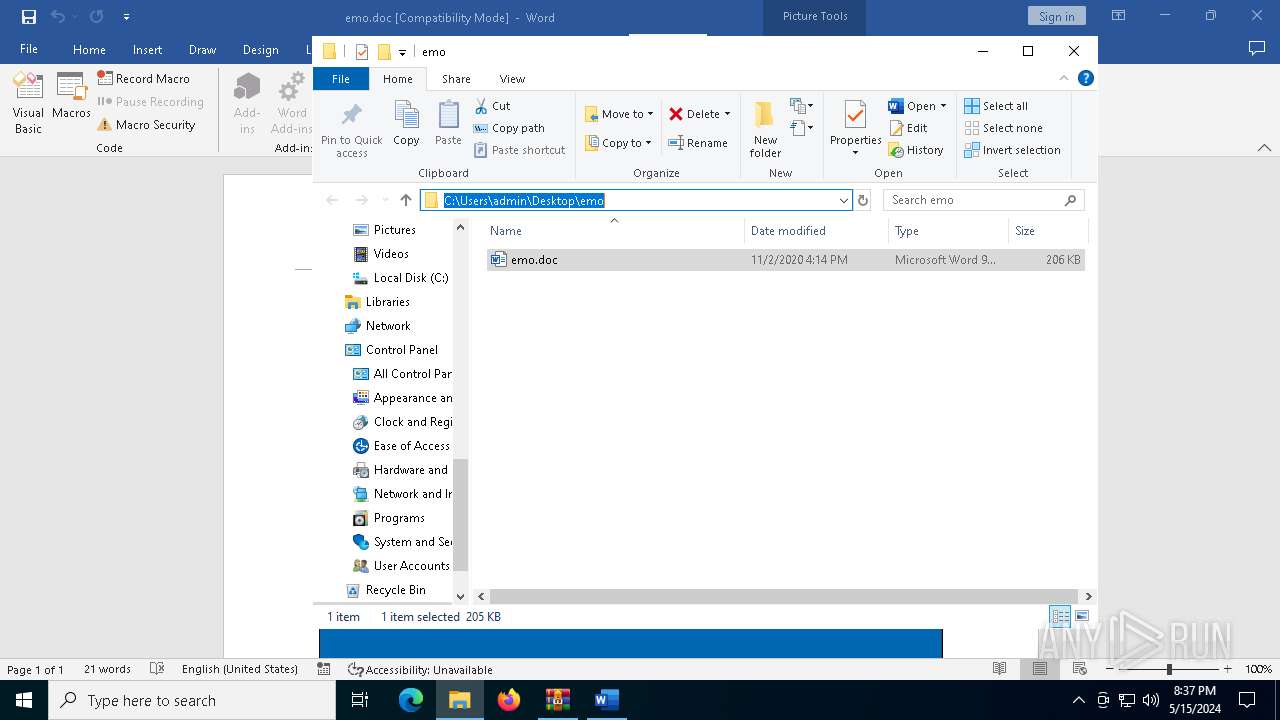Open Task View on taskbar
This screenshot has height=720, width=1280.
(x=360, y=700)
